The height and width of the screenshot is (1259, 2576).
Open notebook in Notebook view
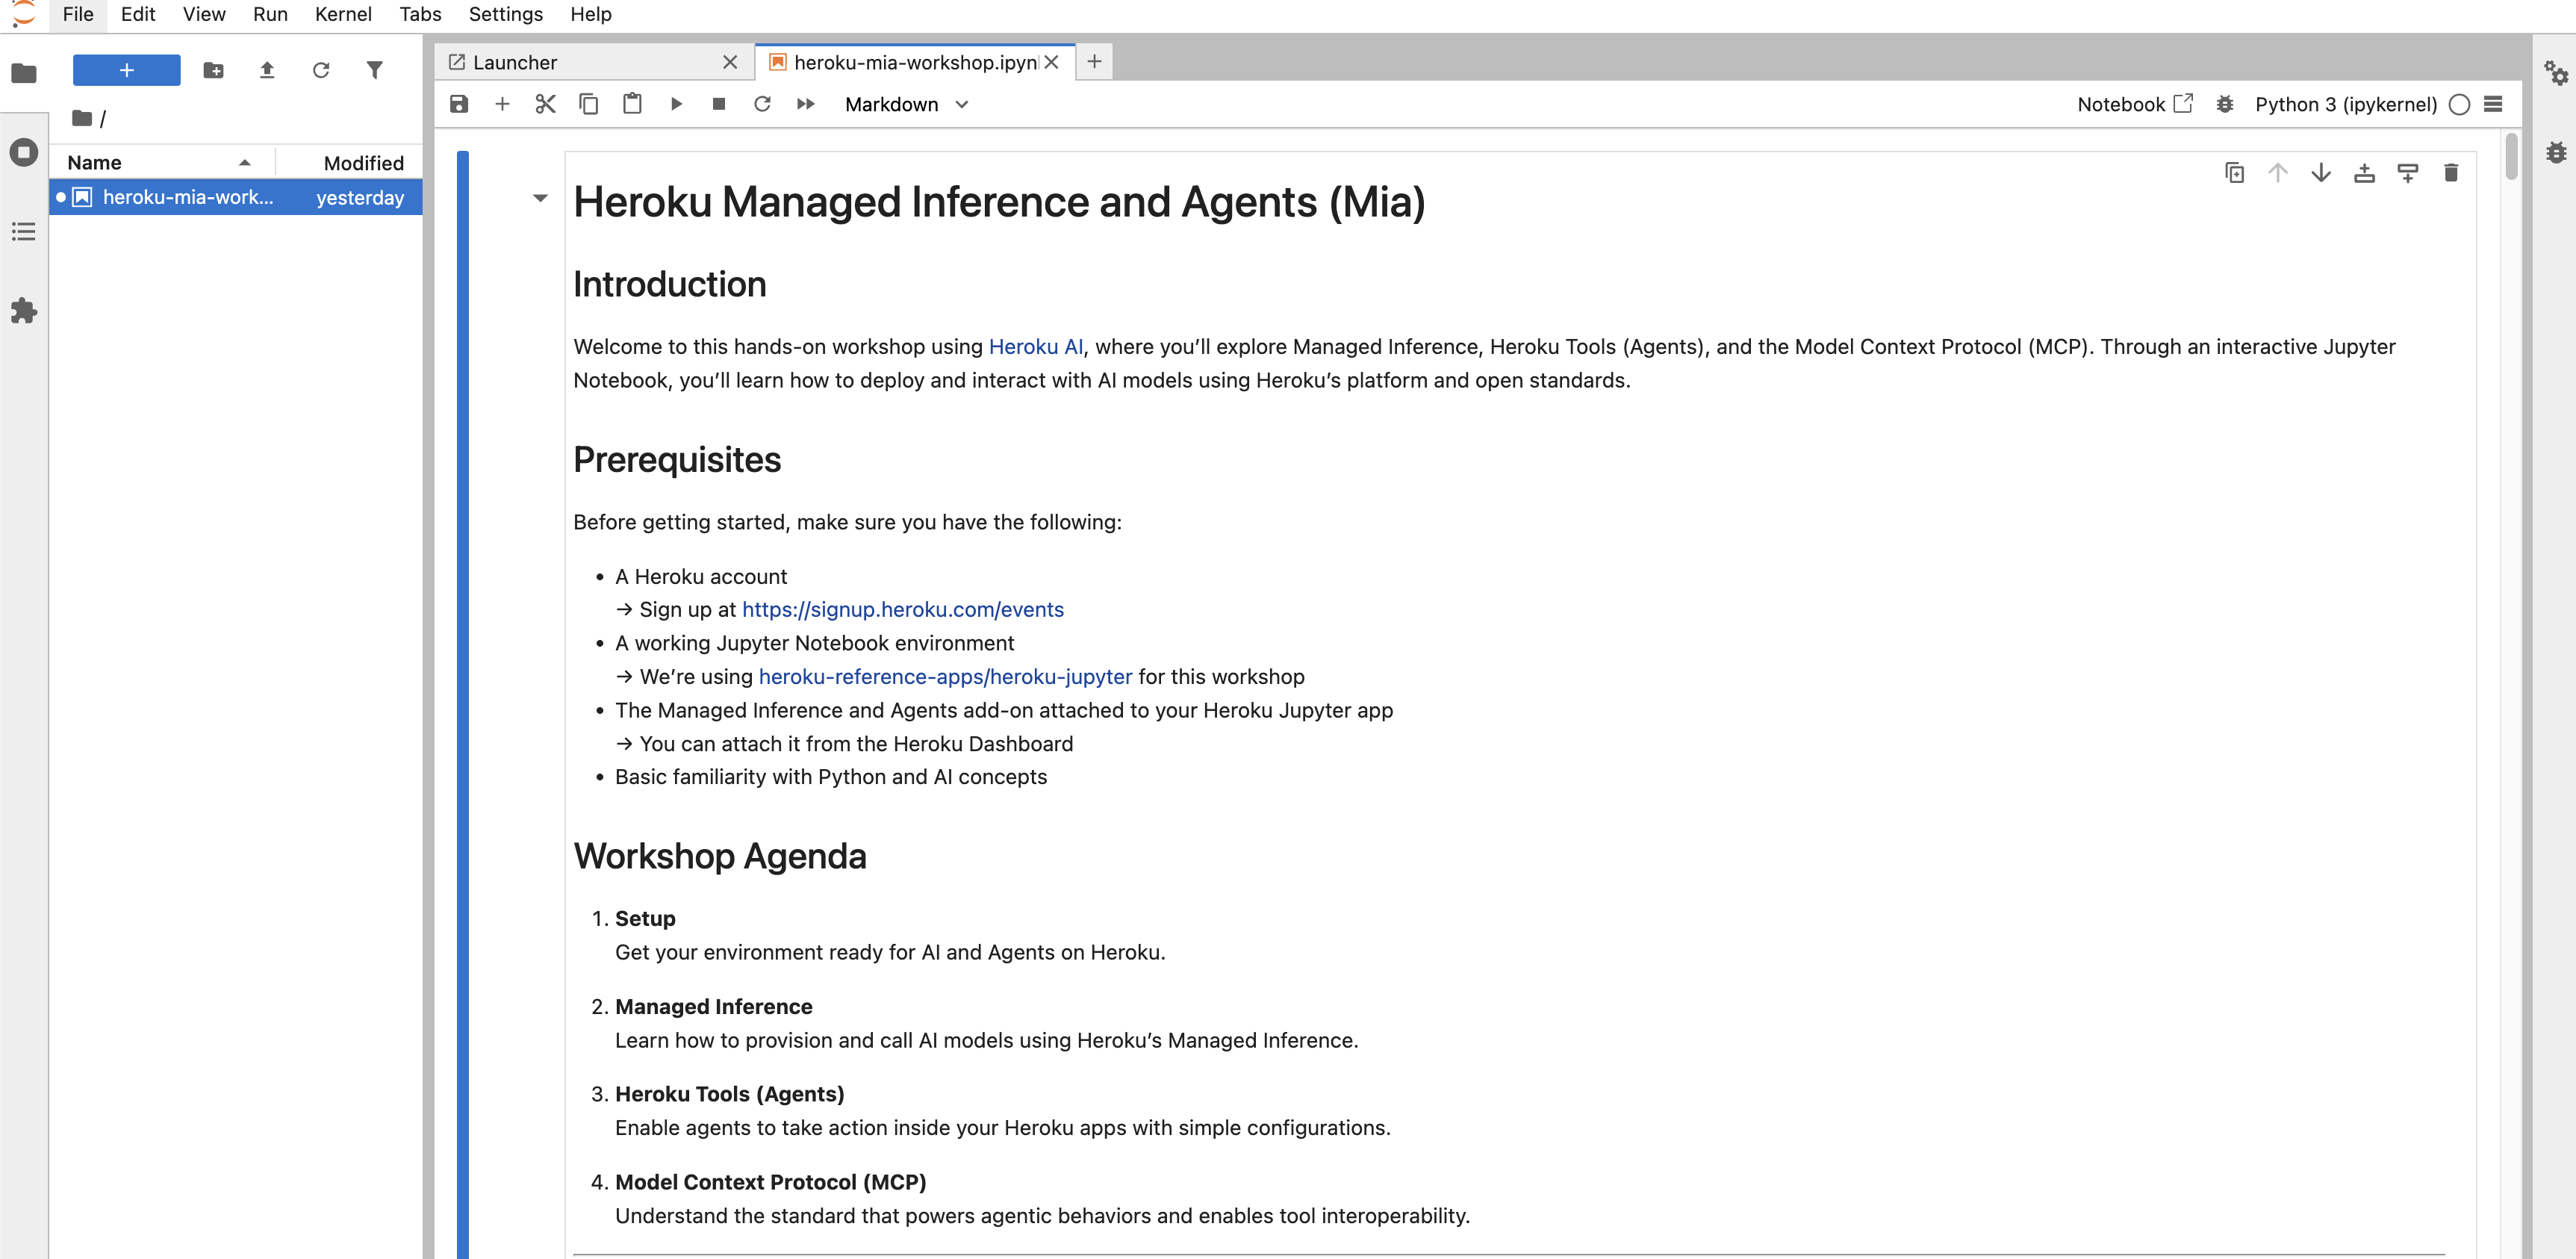tap(2134, 104)
